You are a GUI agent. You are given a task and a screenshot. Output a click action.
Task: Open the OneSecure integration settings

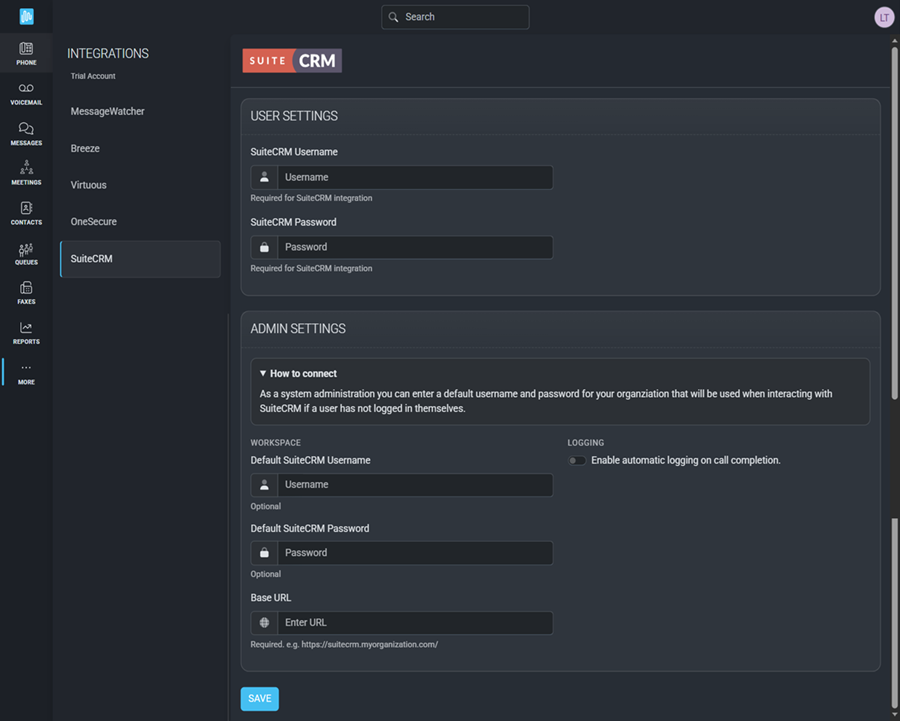click(x=94, y=221)
